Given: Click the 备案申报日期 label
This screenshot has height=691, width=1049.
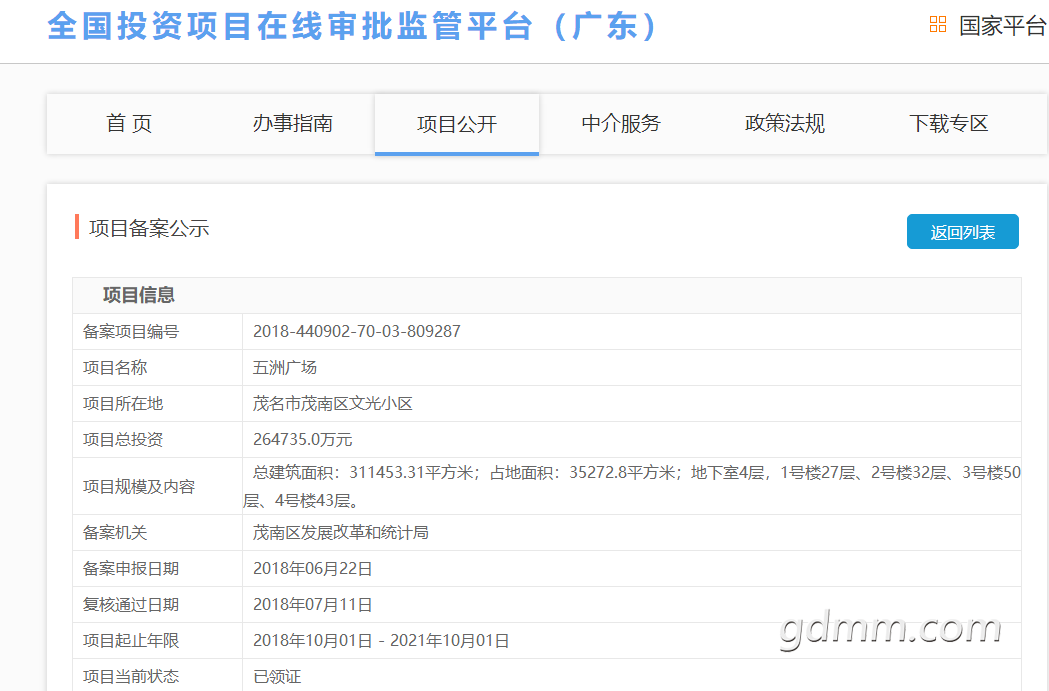Looking at the screenshot, I should point(130,569).
